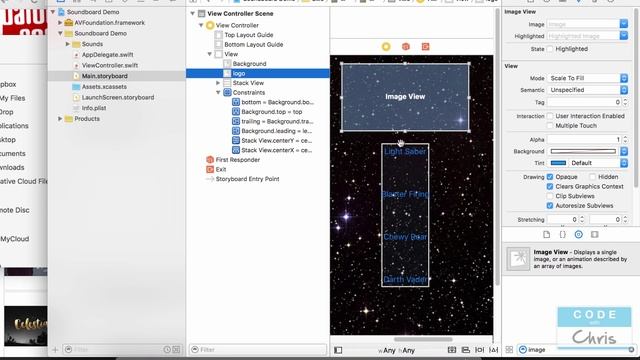Show the Object library circle icon
The width and height of the screenshot is (640, 360).
578,234
